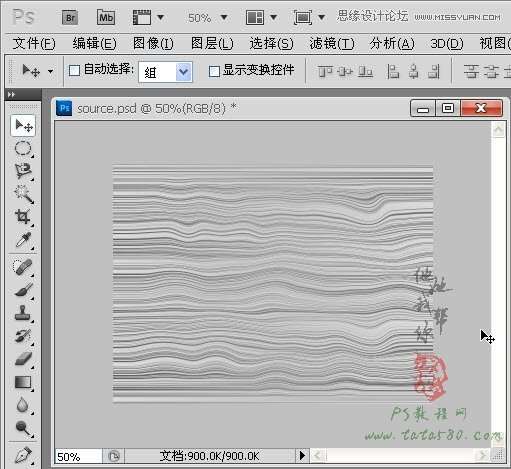Image resolution: width=511 pixels, height=469 pixels.
Task: Align vertical centers of layers
Action: [345, 71]
